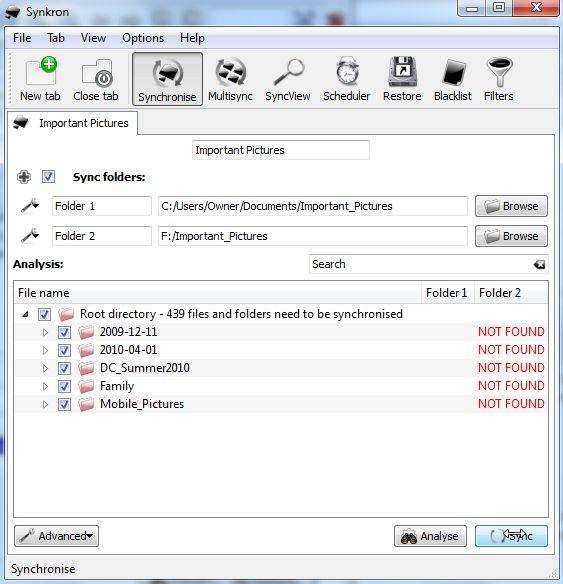Viewport: 563px width, 584px height.
Task: Click the tab name field Important Pictures
Action: tap(281, 150)
